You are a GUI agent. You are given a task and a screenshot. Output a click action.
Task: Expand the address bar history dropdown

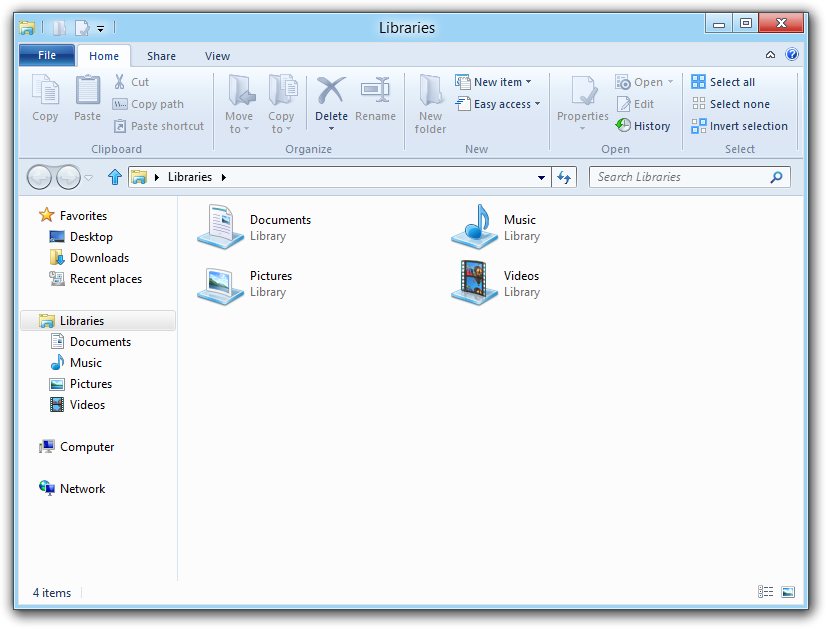click(542, 177)
